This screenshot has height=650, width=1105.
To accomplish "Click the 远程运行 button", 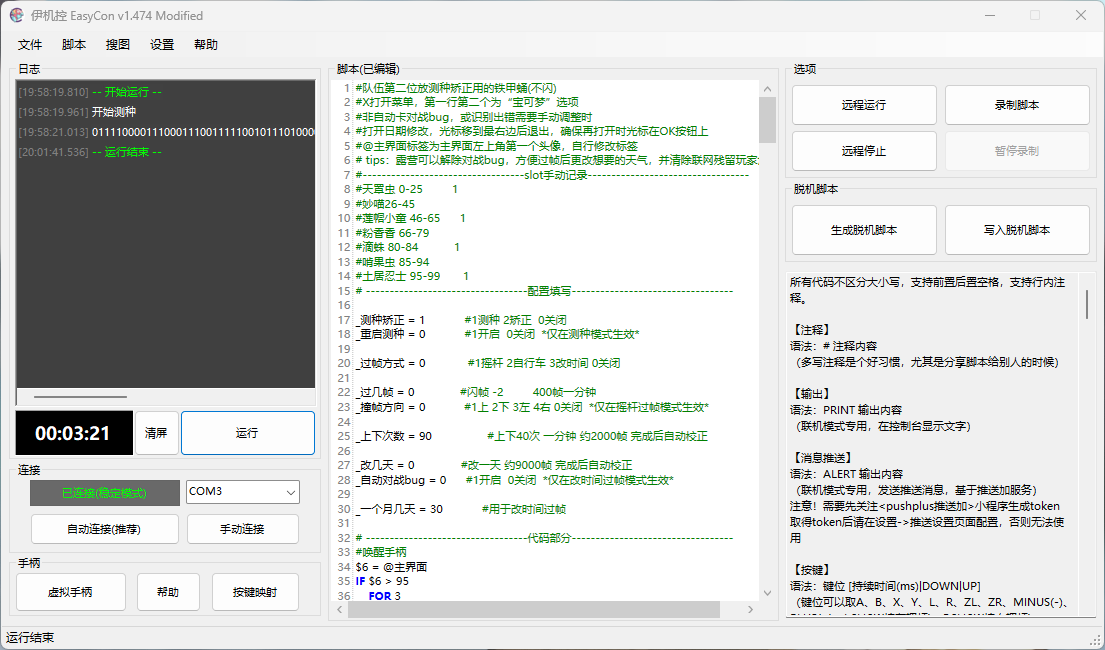I will point(864,105).
